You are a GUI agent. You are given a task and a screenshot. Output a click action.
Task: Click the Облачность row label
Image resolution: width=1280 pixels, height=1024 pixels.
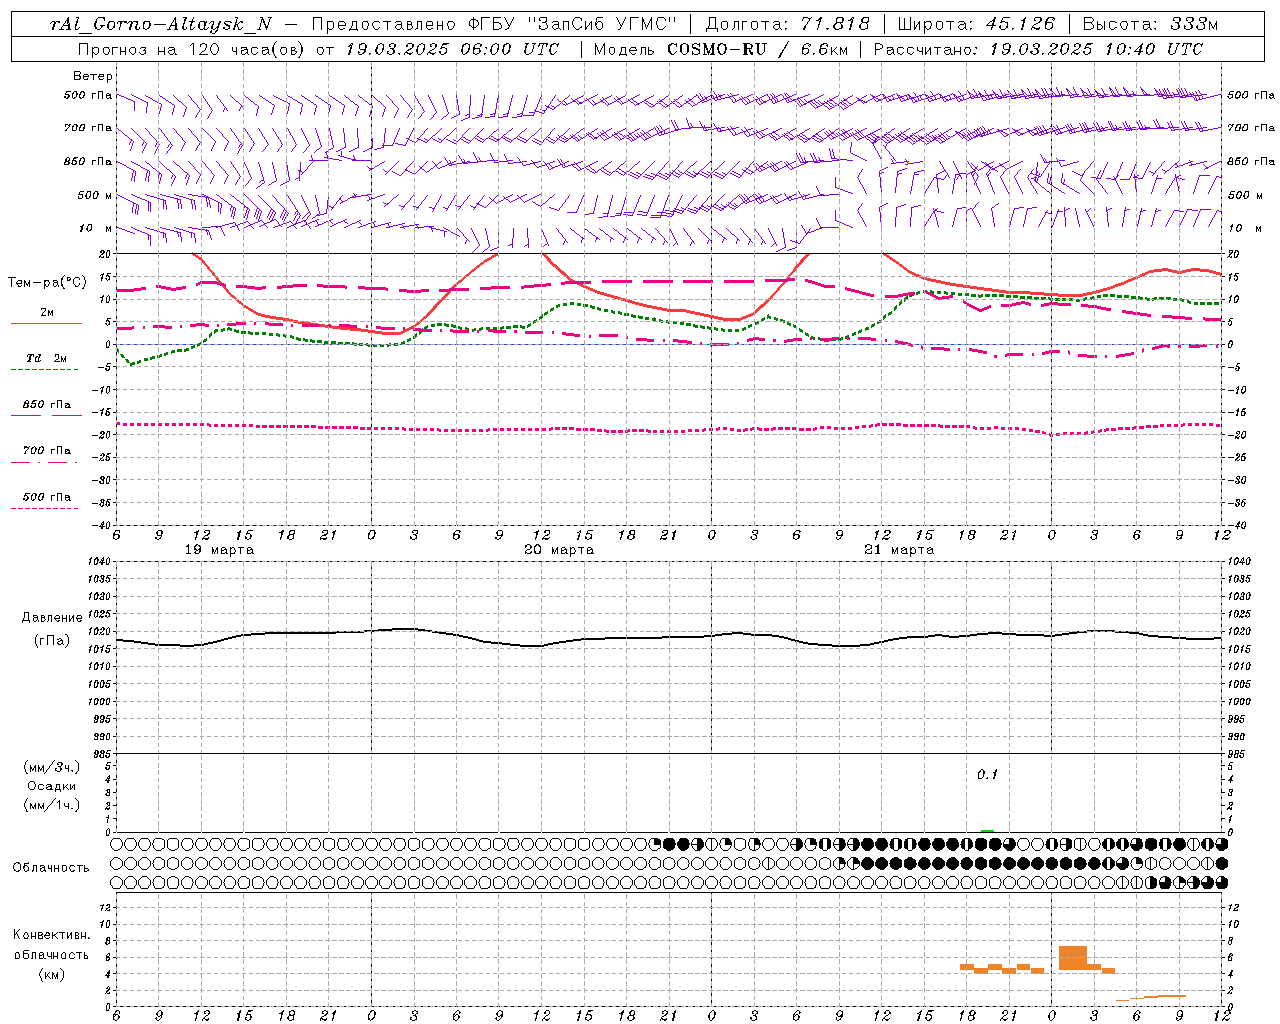[x=51, y=867]
